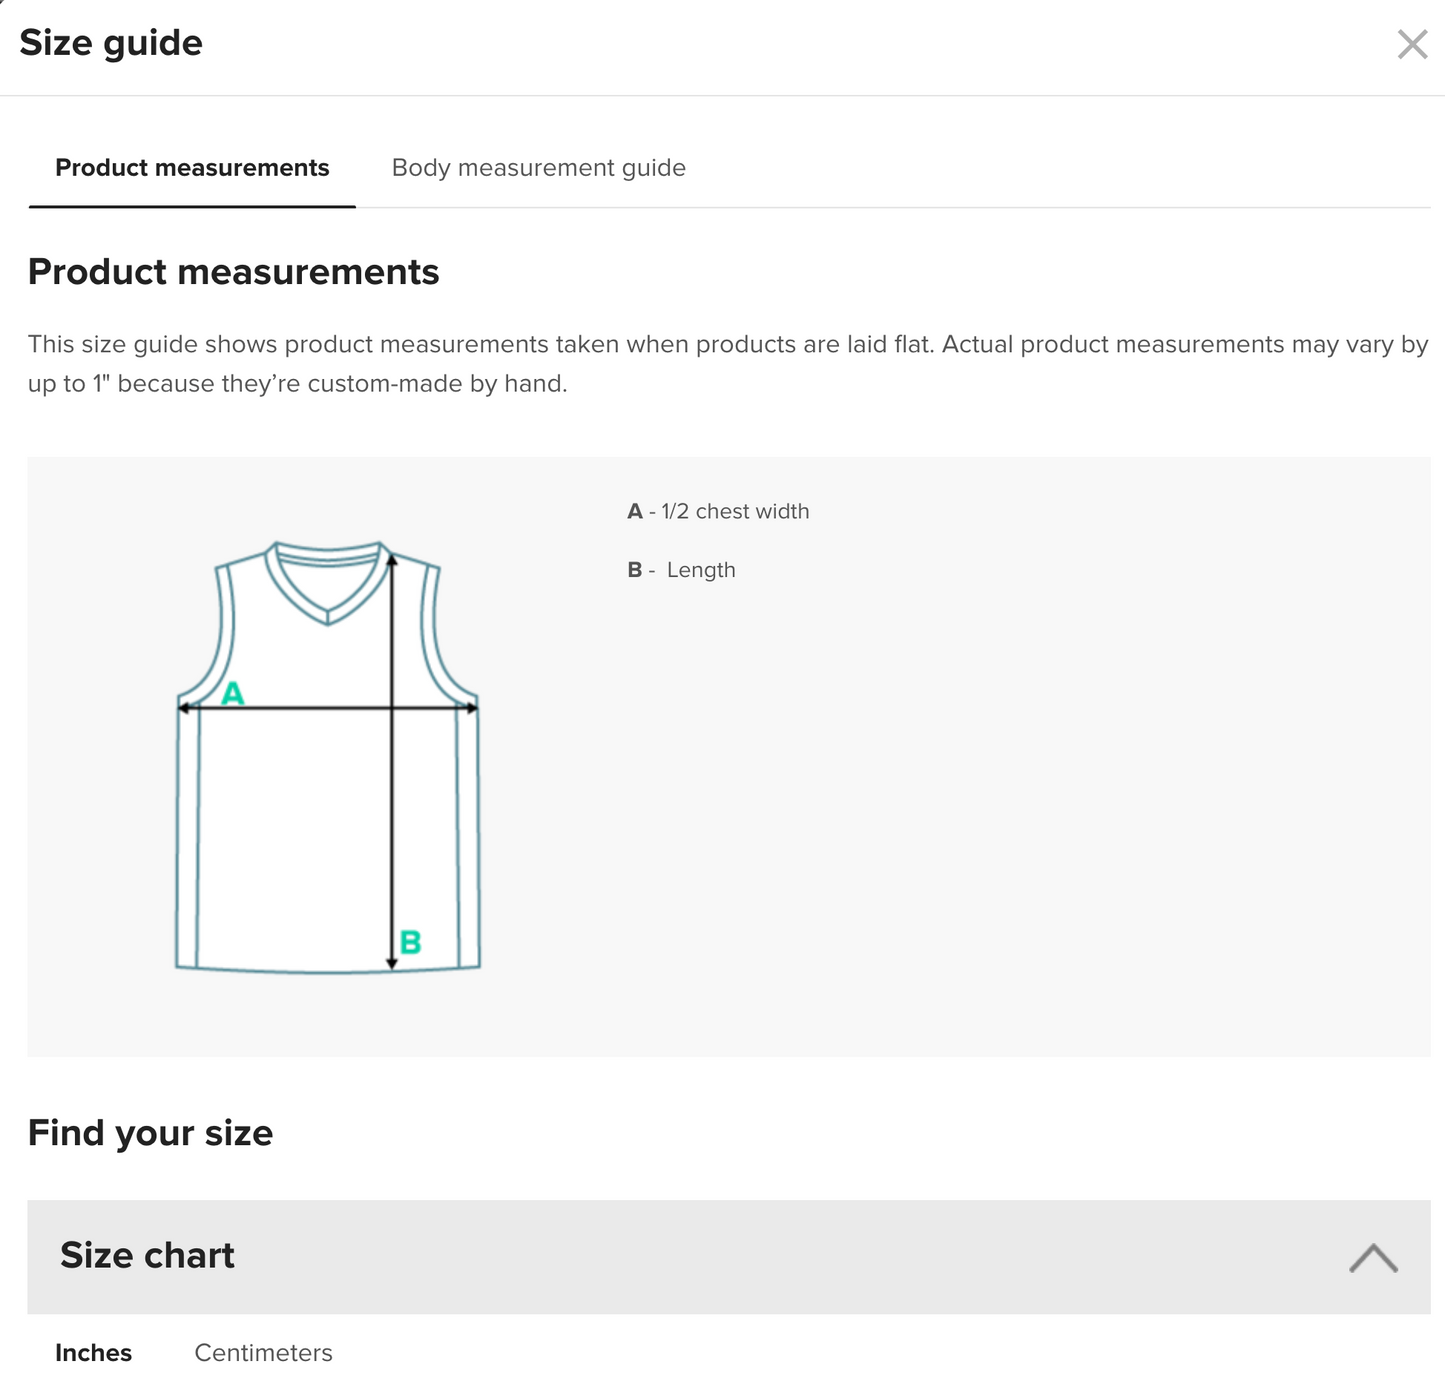Viewport: 1445px width, 1387px height.
Task: Collapse Size chart using chevron arrow
Action: pyautogui.click(x=1372, y=1257)
